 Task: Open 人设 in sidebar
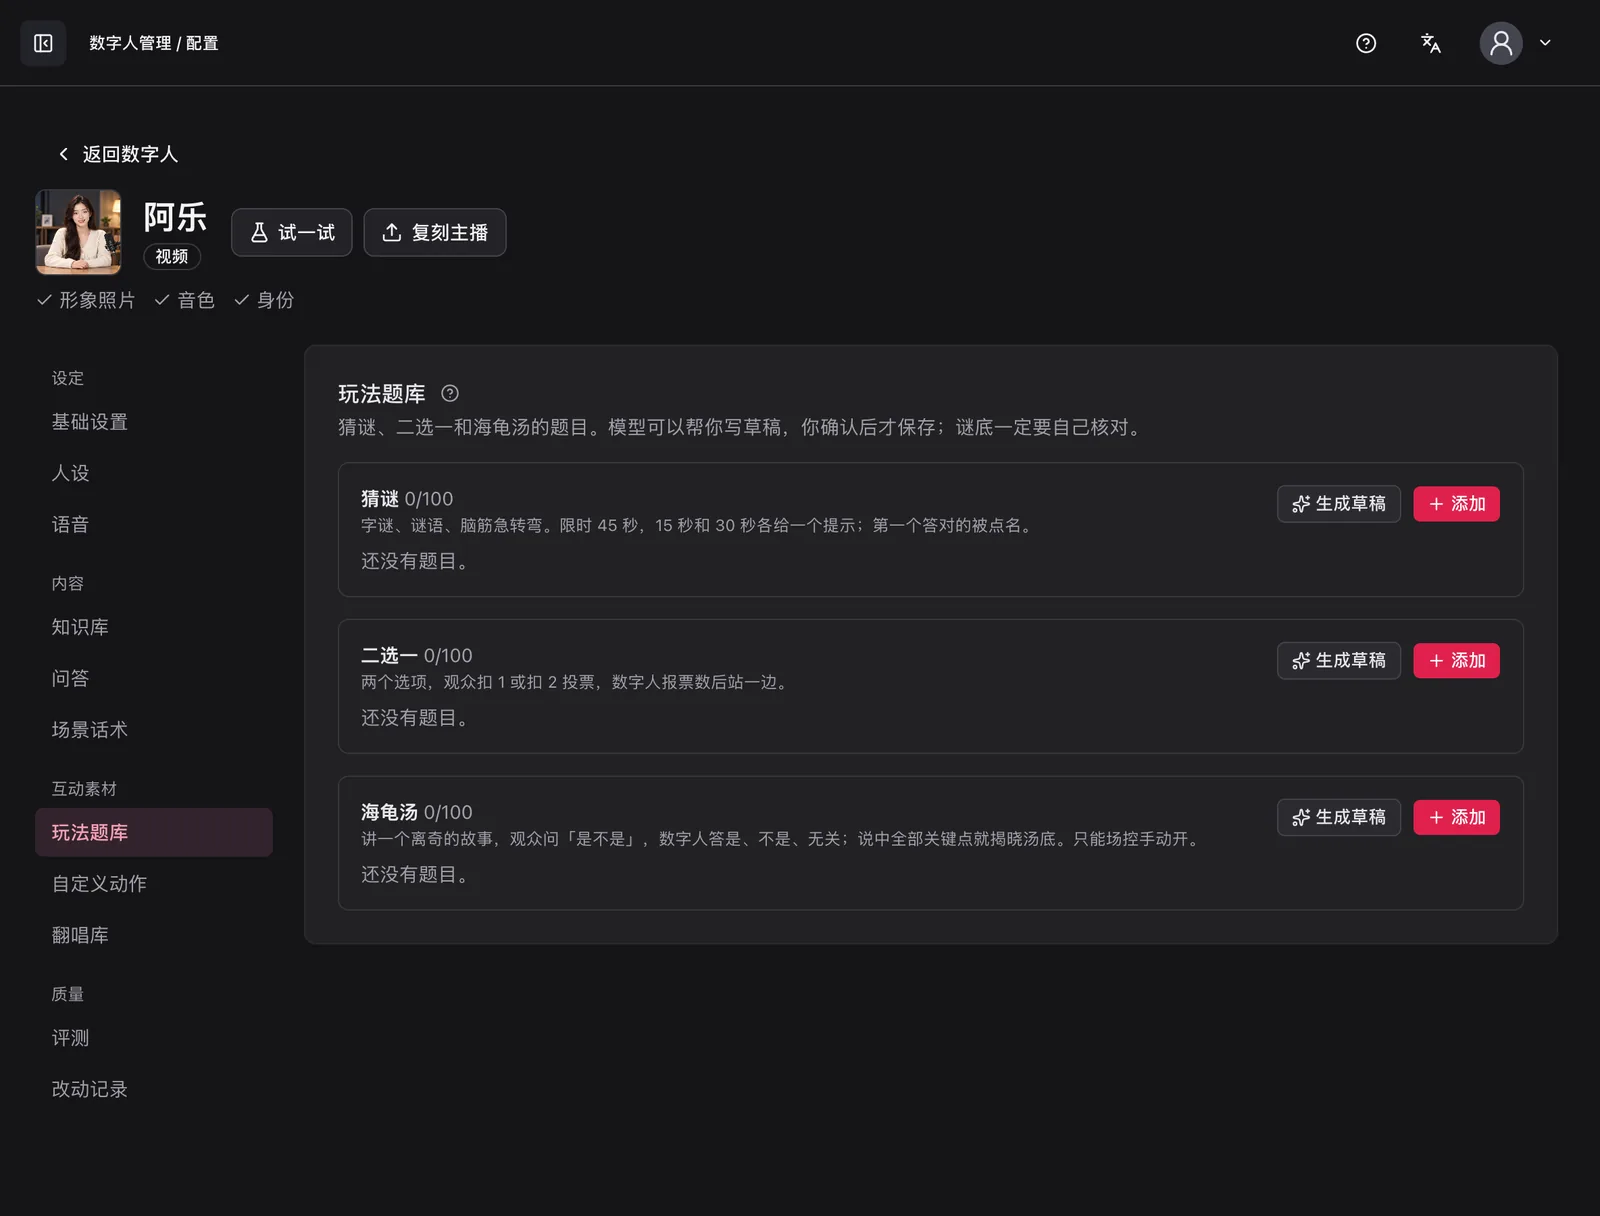154,473
